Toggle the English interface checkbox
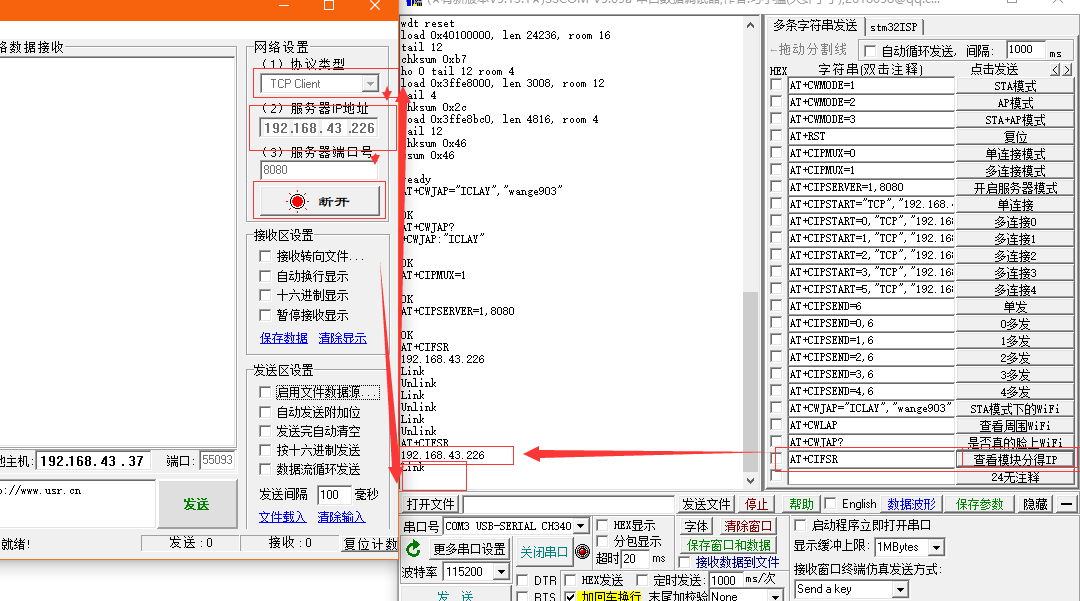Viewport: 1080px width, 601px height. pos(828,503)
